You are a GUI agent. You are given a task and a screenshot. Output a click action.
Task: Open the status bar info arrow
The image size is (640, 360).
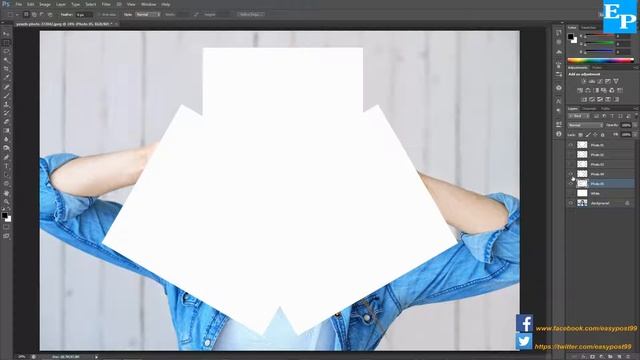point(96,357)
